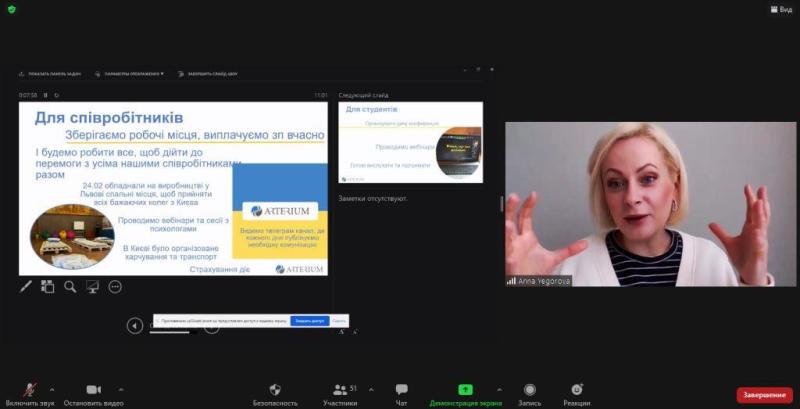Viewport: 800px width, 409px height.
Task: Black out the slide show screen
Action: (x=92, y=287)
